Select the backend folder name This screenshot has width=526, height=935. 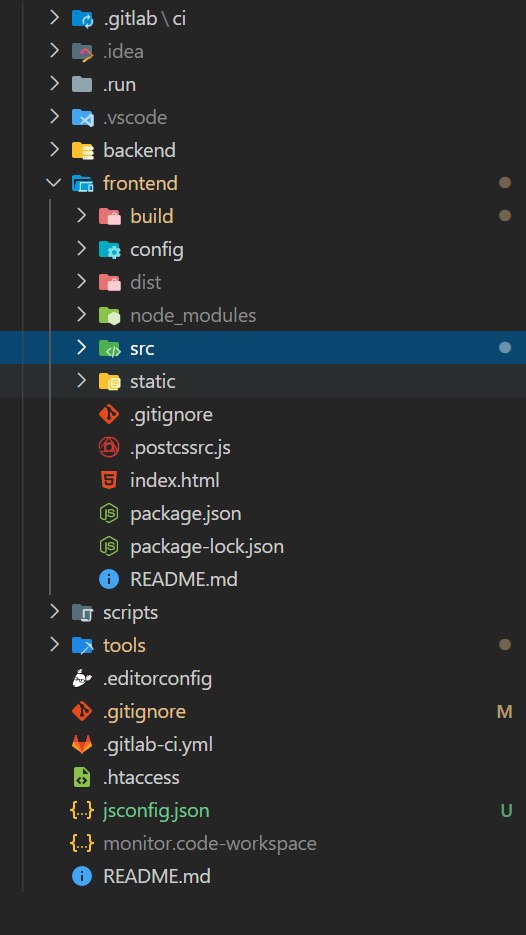[140, 150]
